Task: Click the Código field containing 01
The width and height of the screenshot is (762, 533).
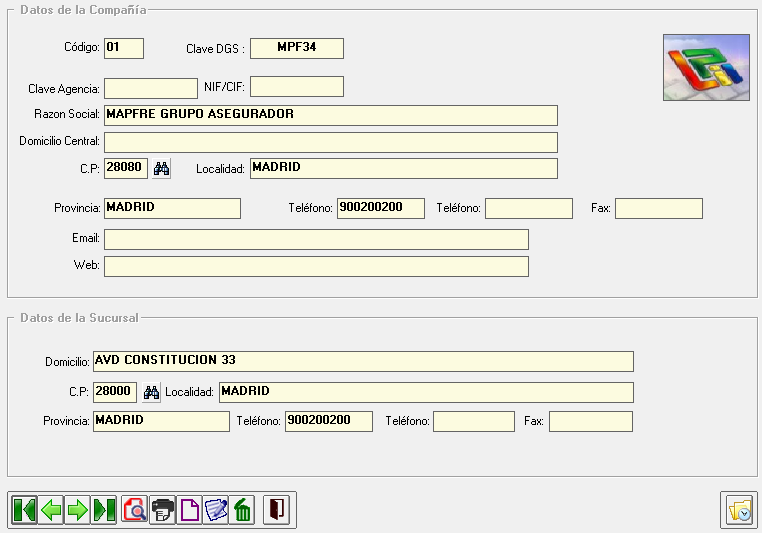Action: pos(124,48)
